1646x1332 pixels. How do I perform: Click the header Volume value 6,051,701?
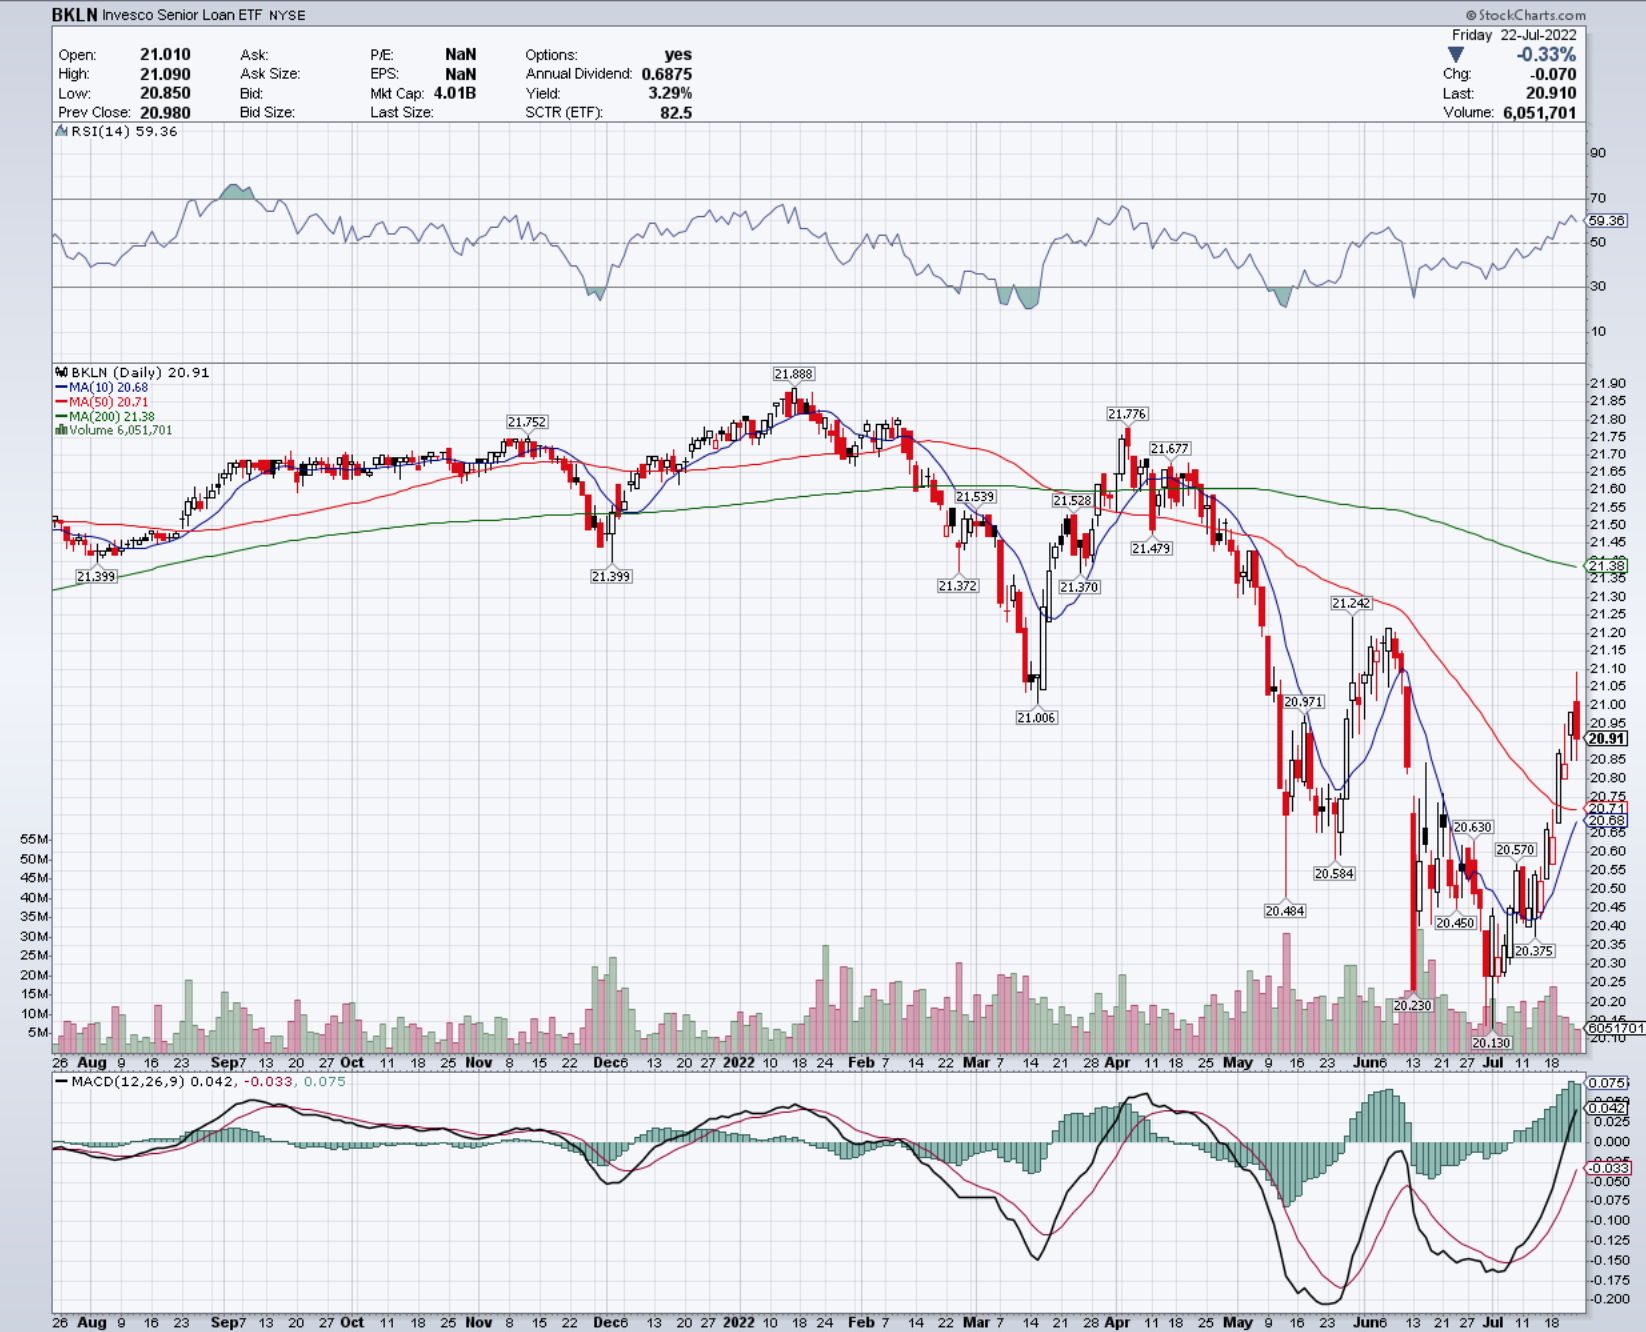point(1539,112)
